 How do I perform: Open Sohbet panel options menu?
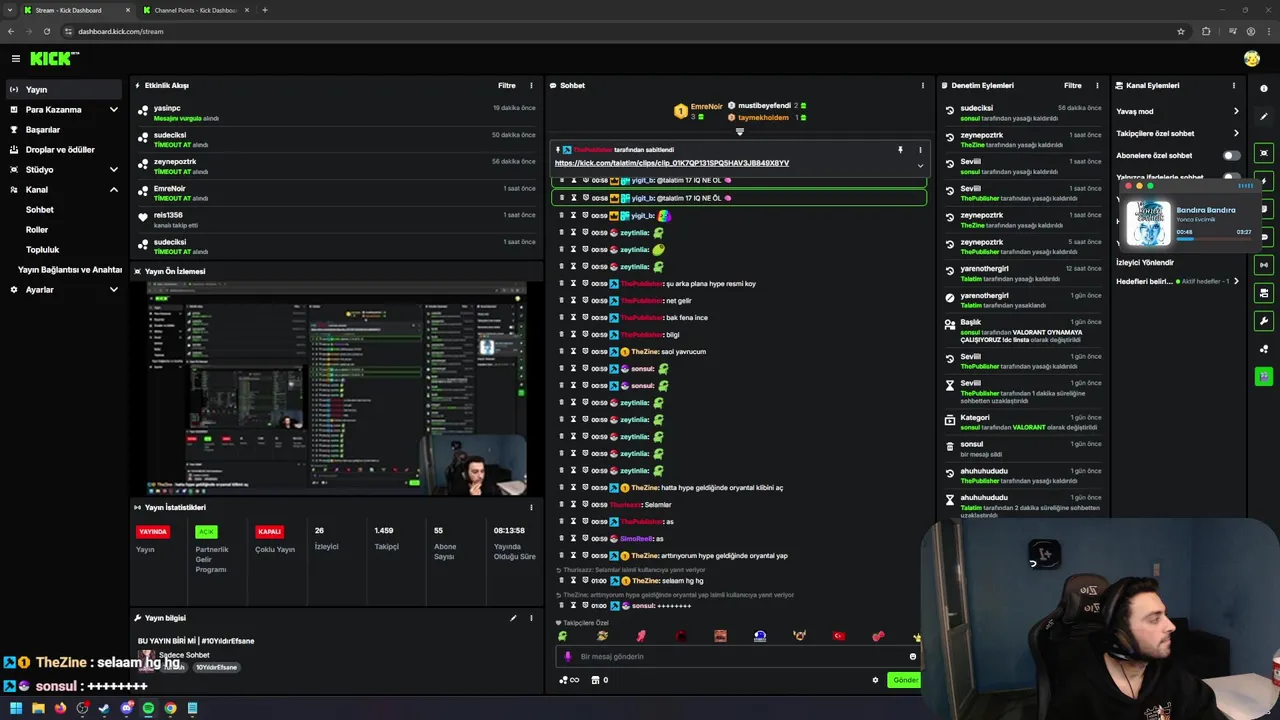(x=922, y=85)
